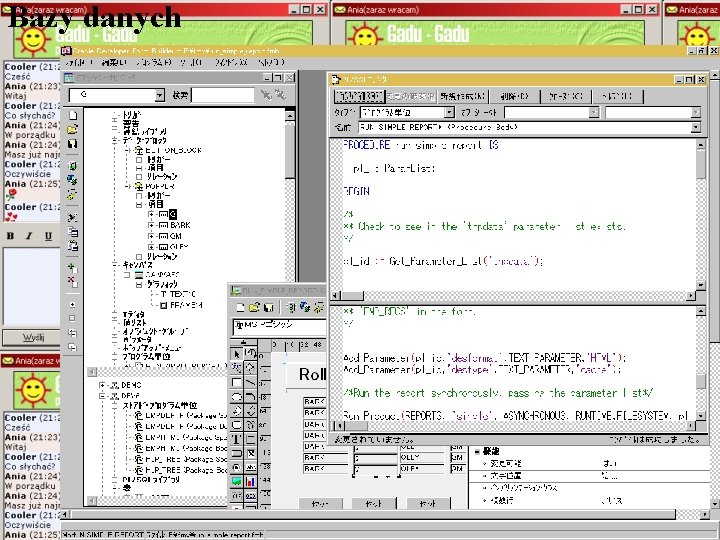This screenshot has width=720, height=540.
Task: Open the Name dropdown showing RUN_SIMPLE_REPORT
Action: 696,127
